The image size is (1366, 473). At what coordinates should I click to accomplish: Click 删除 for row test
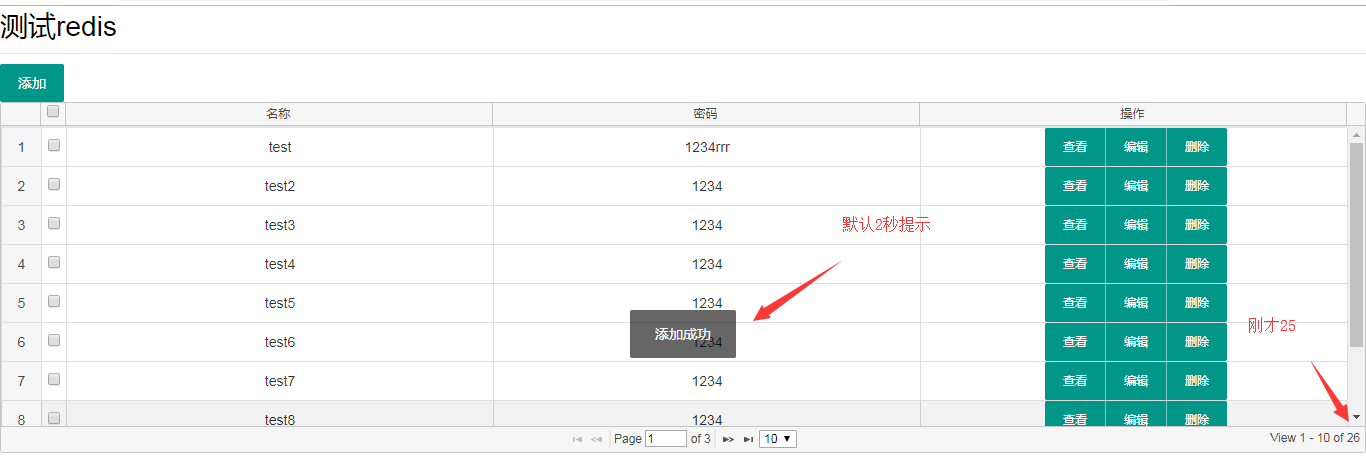[1197, 147]
